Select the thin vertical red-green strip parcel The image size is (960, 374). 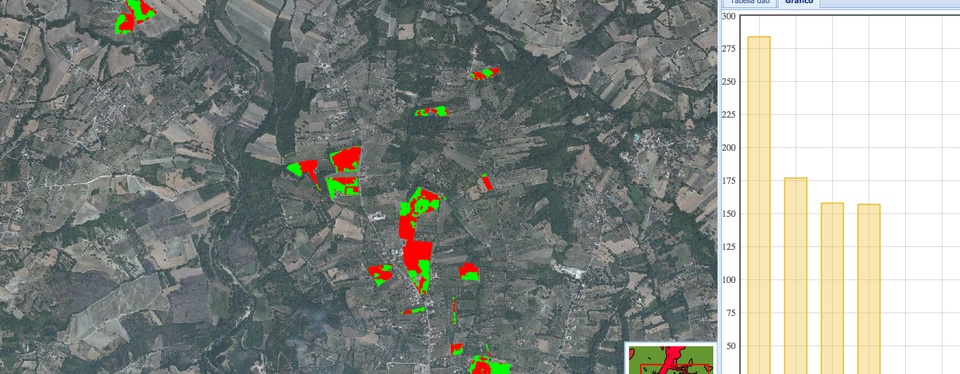click(454, 311)
